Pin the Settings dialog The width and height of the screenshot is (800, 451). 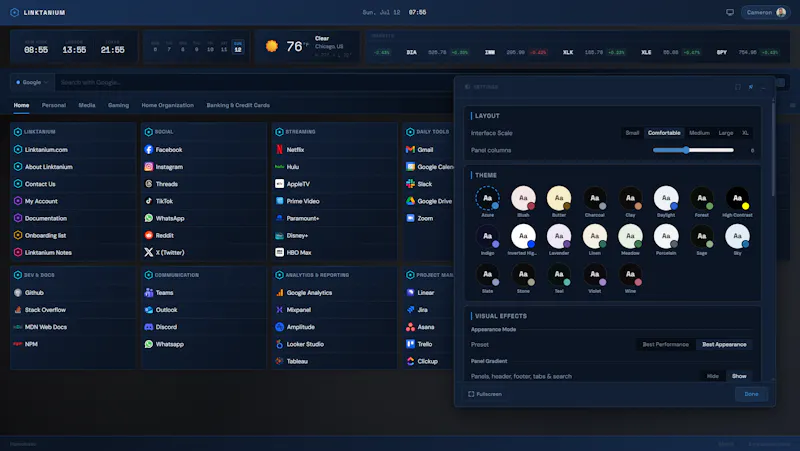coord(751,87)
